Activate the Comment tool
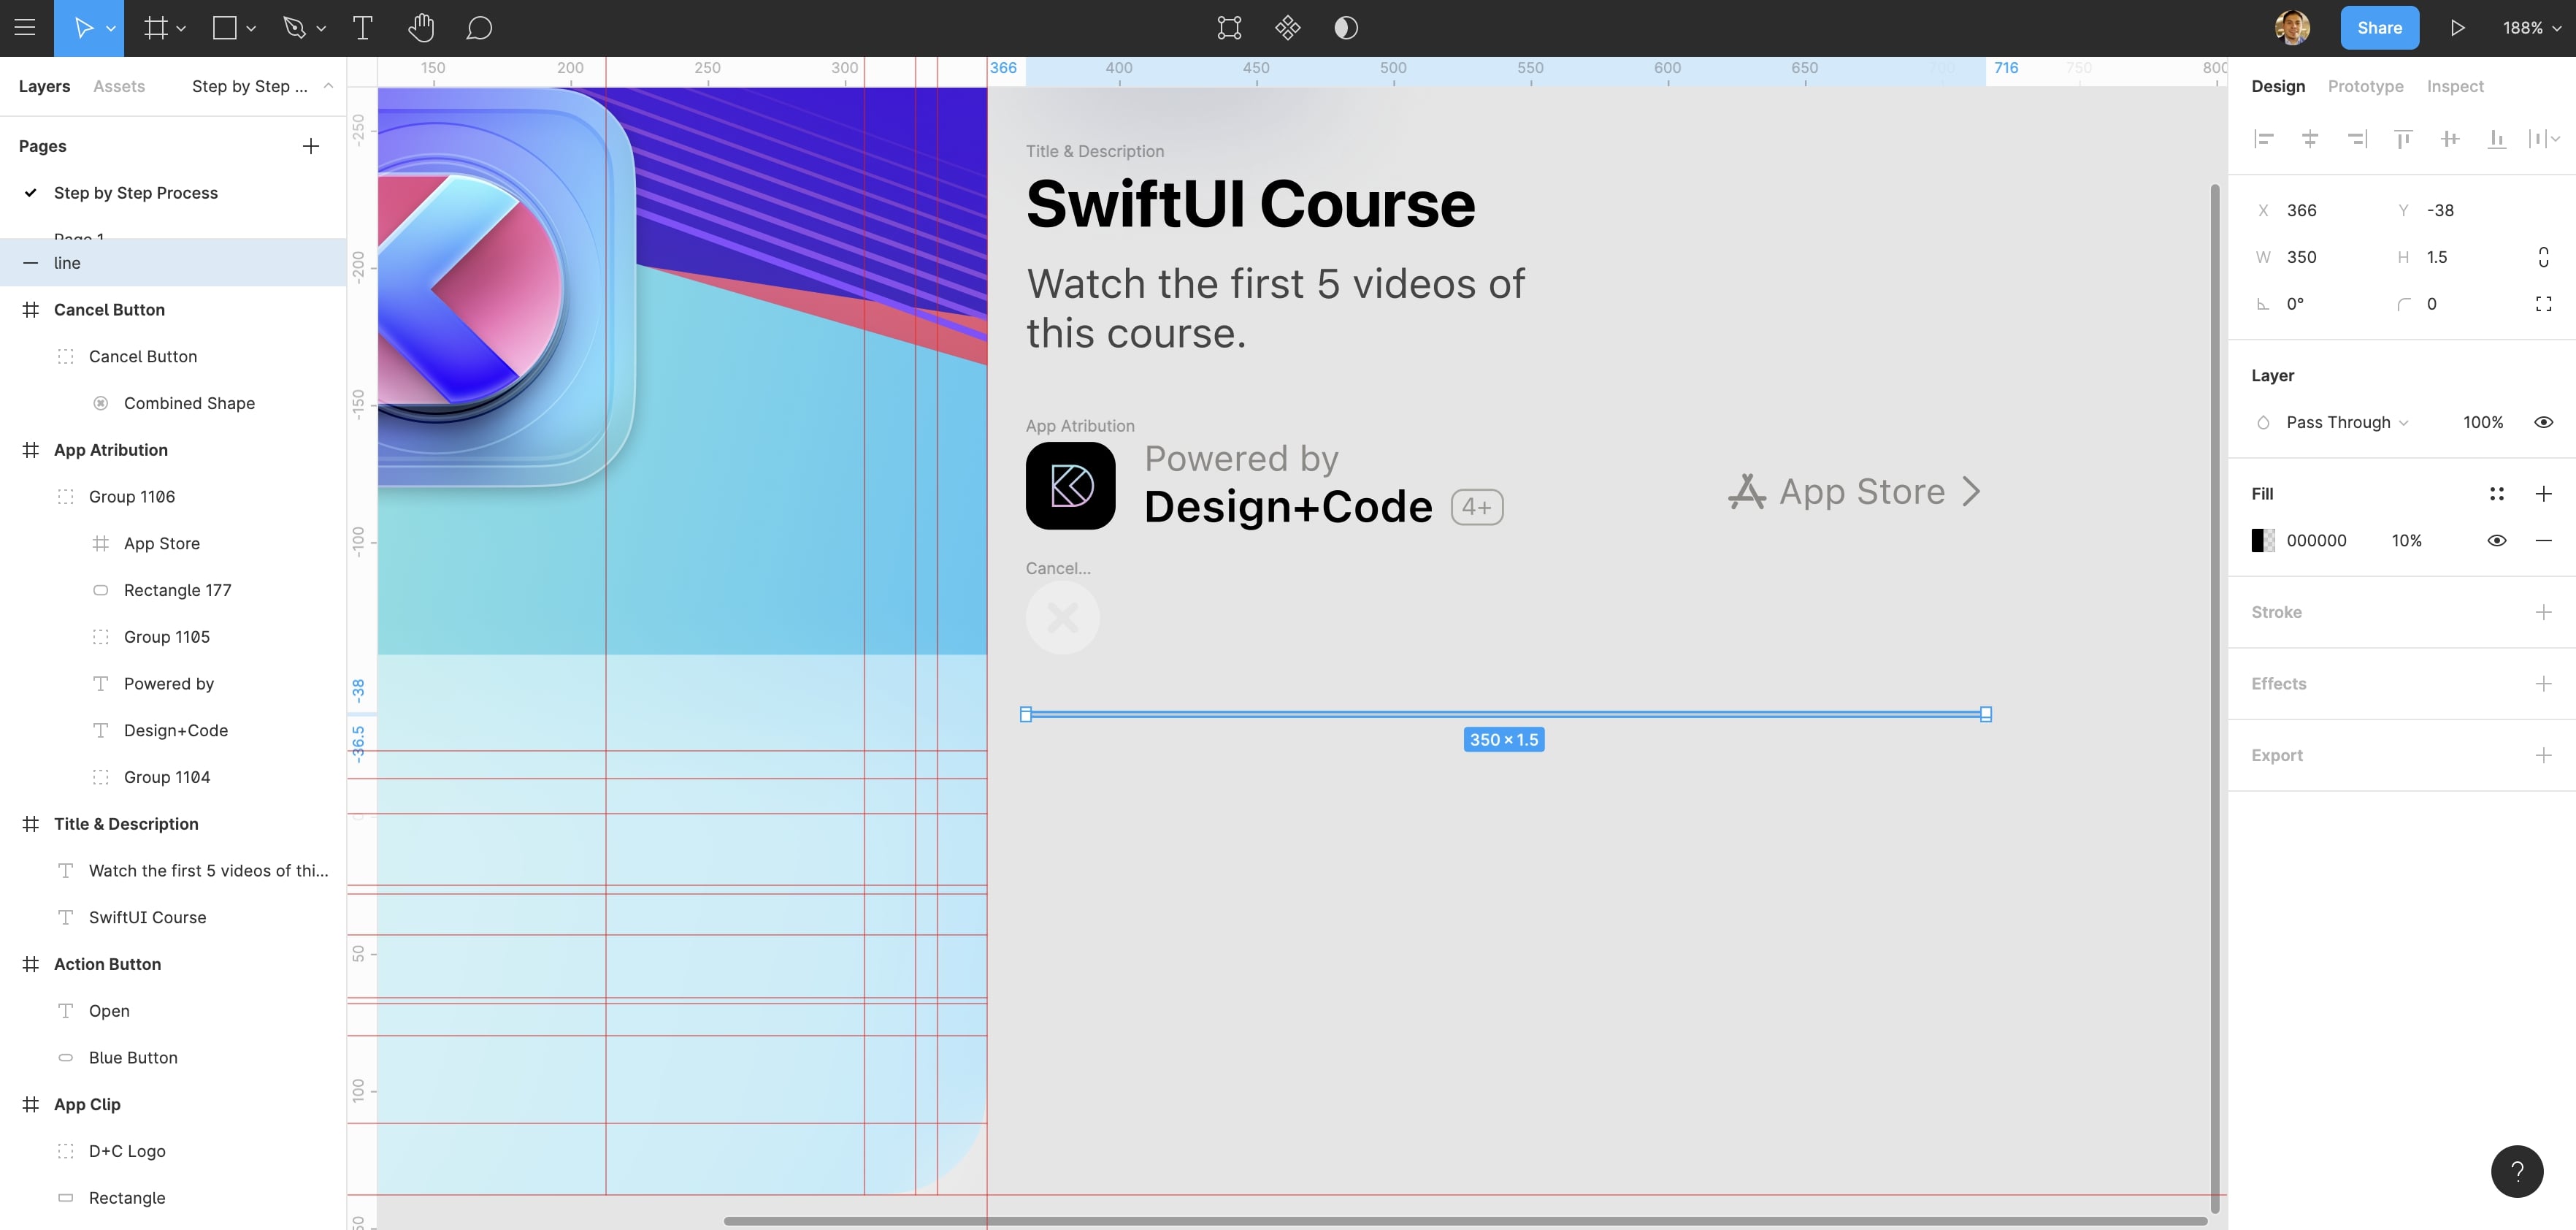Viewport: 2576px width, 1230px height. coord(479,28)
